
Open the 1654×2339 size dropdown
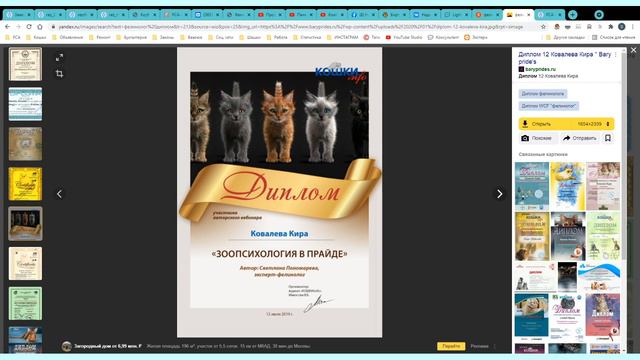click(593, 124)
